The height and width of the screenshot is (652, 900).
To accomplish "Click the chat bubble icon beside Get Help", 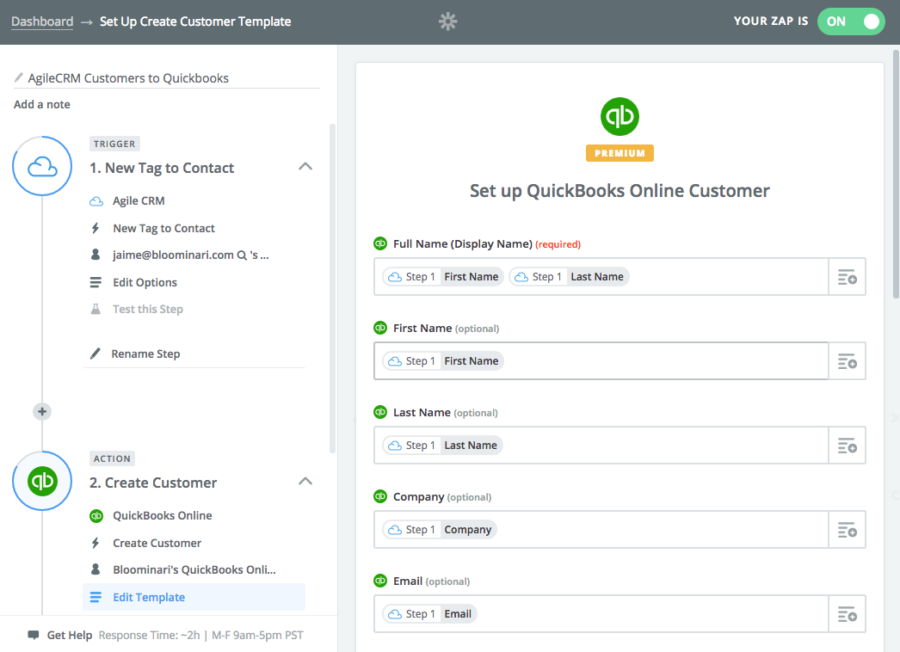I will click(x=33, y=635).
